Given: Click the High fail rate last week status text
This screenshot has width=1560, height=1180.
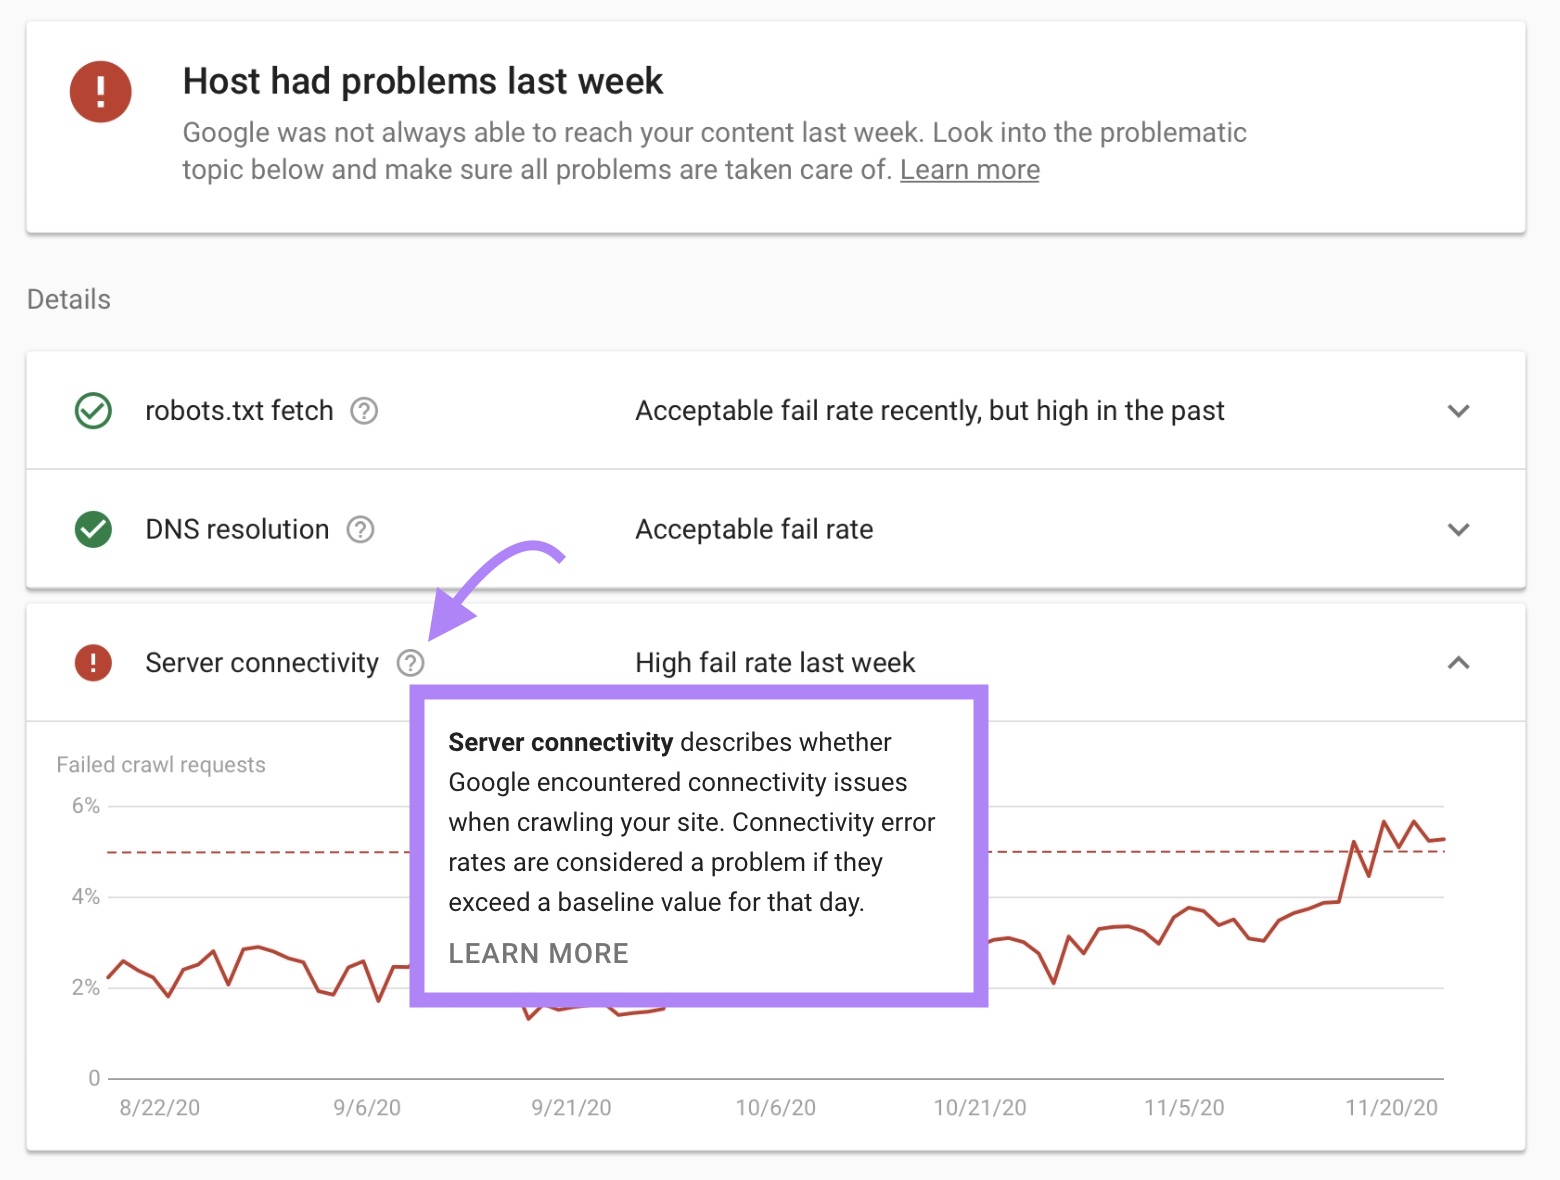Looking at the screenshot, I should 774,662.
